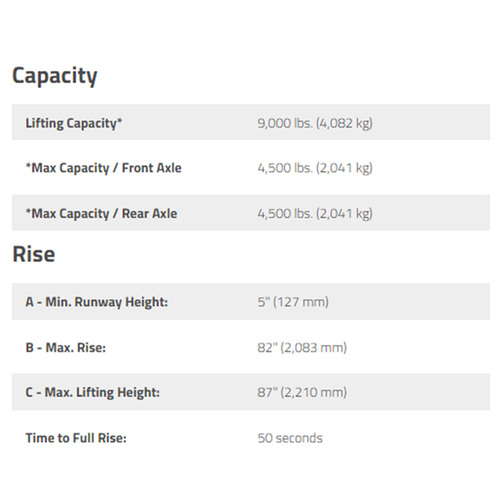Select the 82" (2,083 mm) value

click(x=302, y=348)
